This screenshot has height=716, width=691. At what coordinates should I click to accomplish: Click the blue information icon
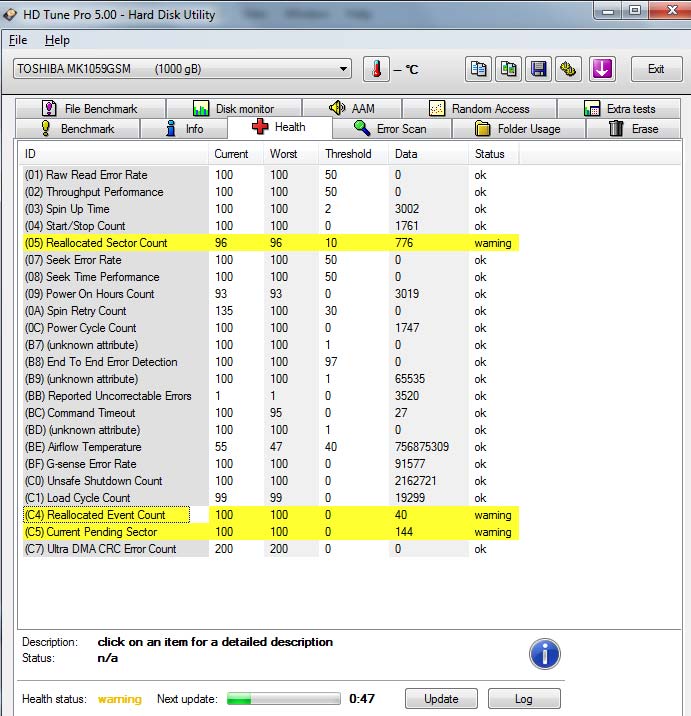[544, 654]
